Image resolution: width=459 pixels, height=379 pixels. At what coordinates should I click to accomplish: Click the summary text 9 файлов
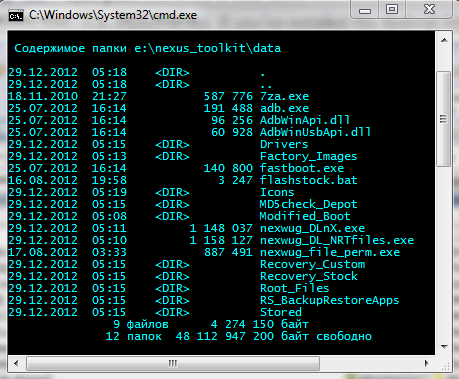(141, 324)
